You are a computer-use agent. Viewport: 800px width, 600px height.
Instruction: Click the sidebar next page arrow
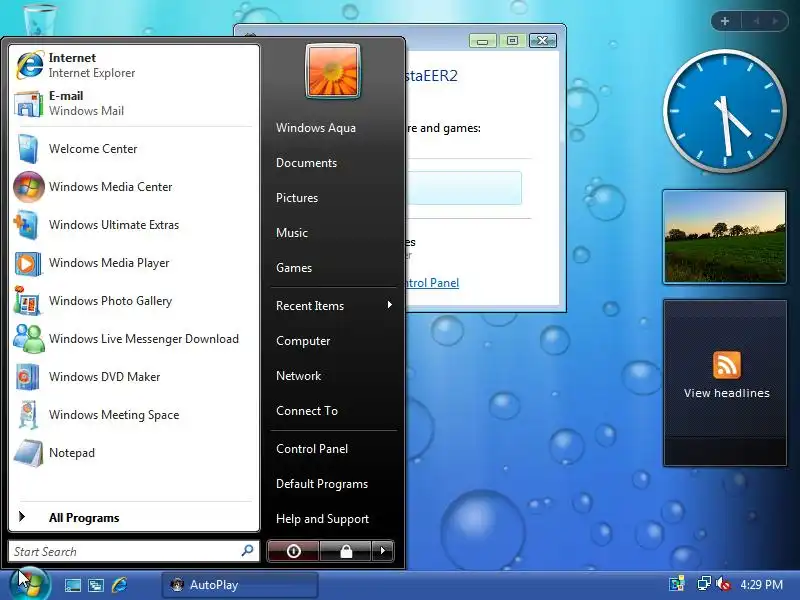(x=776, y=21)
